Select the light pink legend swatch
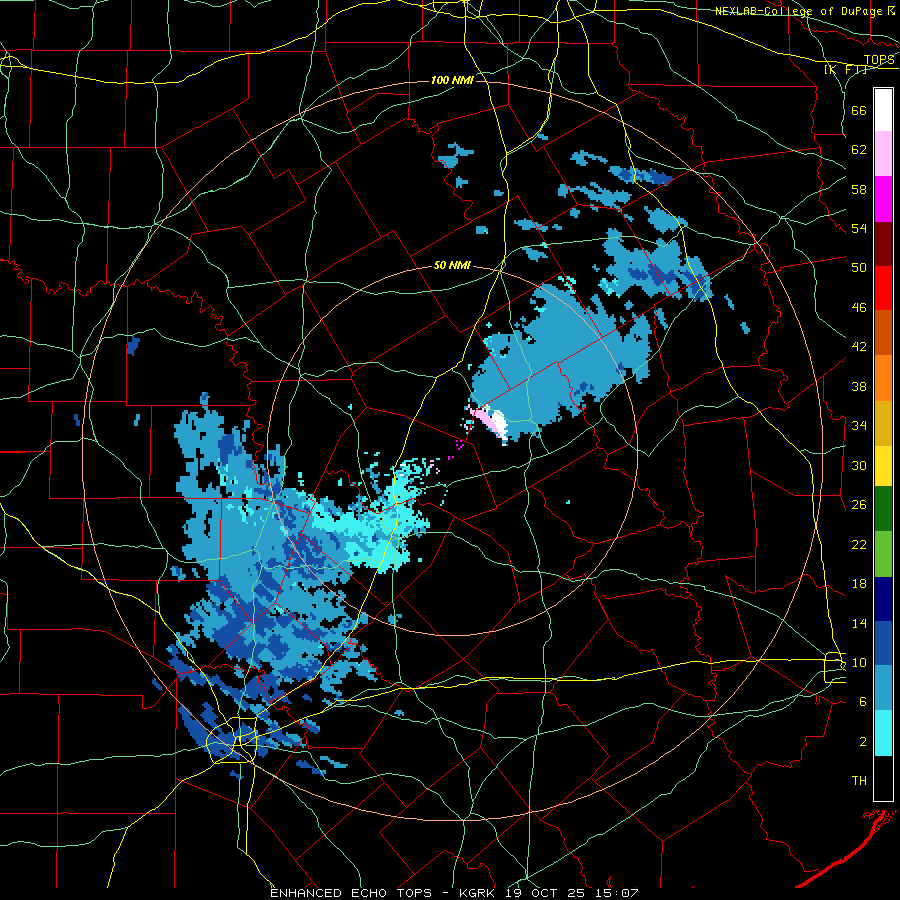Image resolution: width=900 pixels, height=900 pixels. point(883,154)
